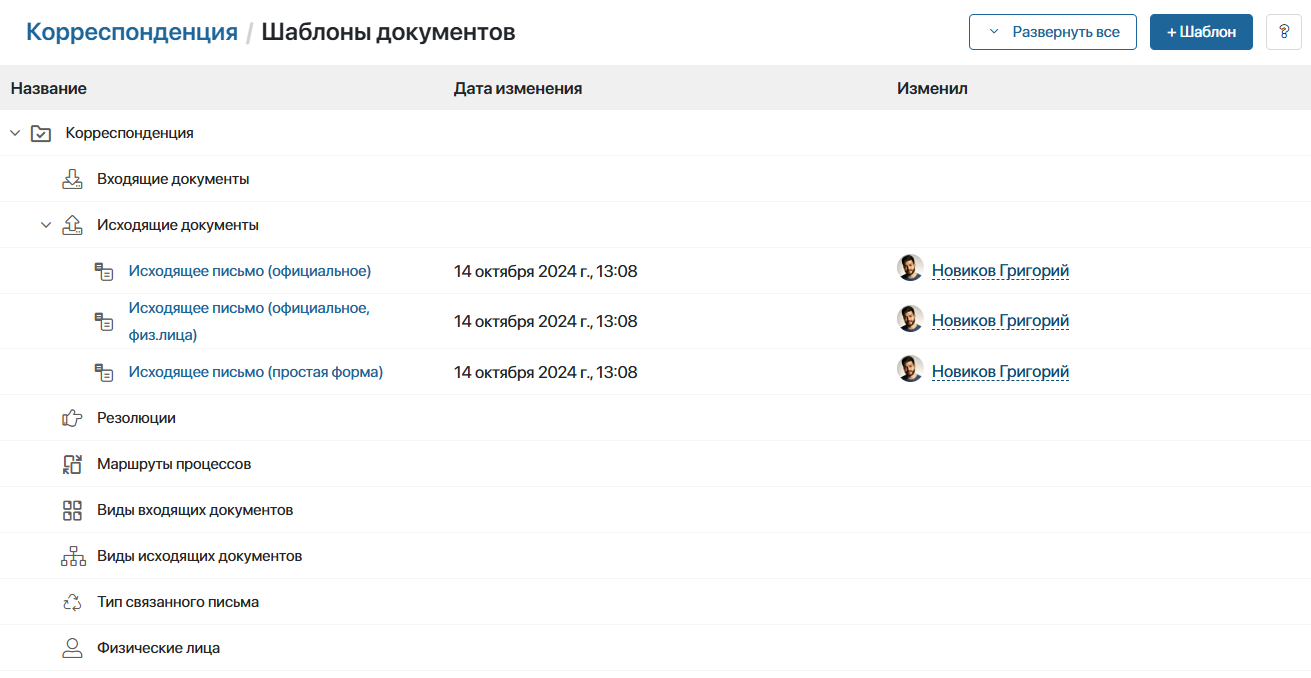The width and height of the screenshot is (1311, 678).
Task: Open Новиков Григорий profile in first row
Action: (1000, 271)
